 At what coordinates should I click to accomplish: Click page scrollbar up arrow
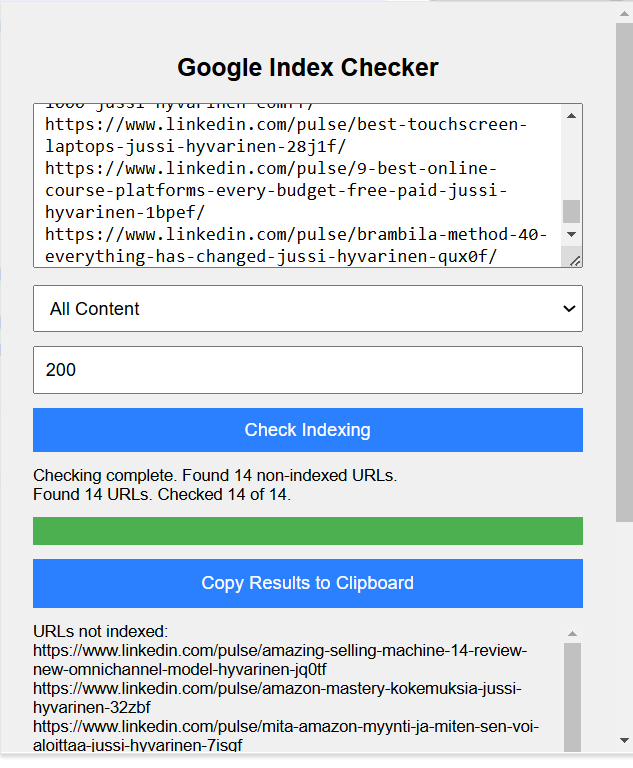point(624,13)
